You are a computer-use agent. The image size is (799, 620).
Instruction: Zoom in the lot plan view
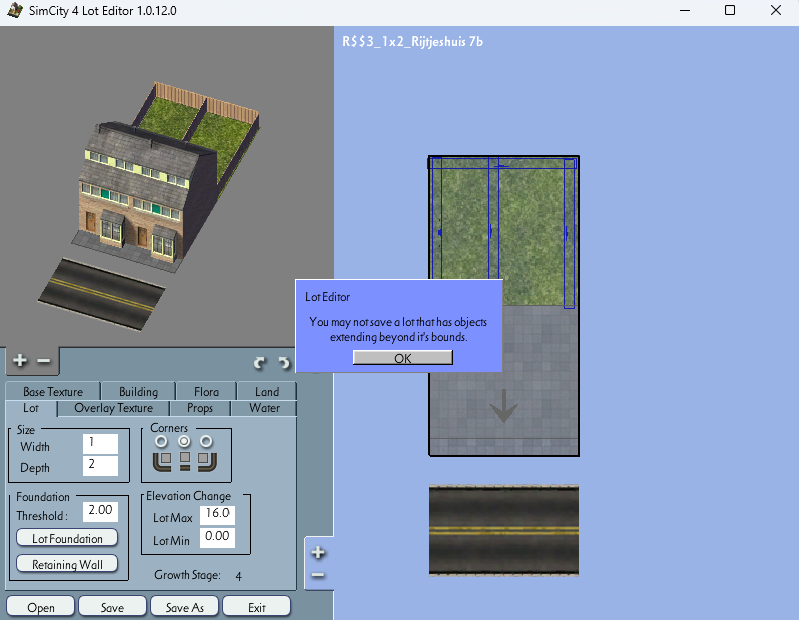point(318,552)
